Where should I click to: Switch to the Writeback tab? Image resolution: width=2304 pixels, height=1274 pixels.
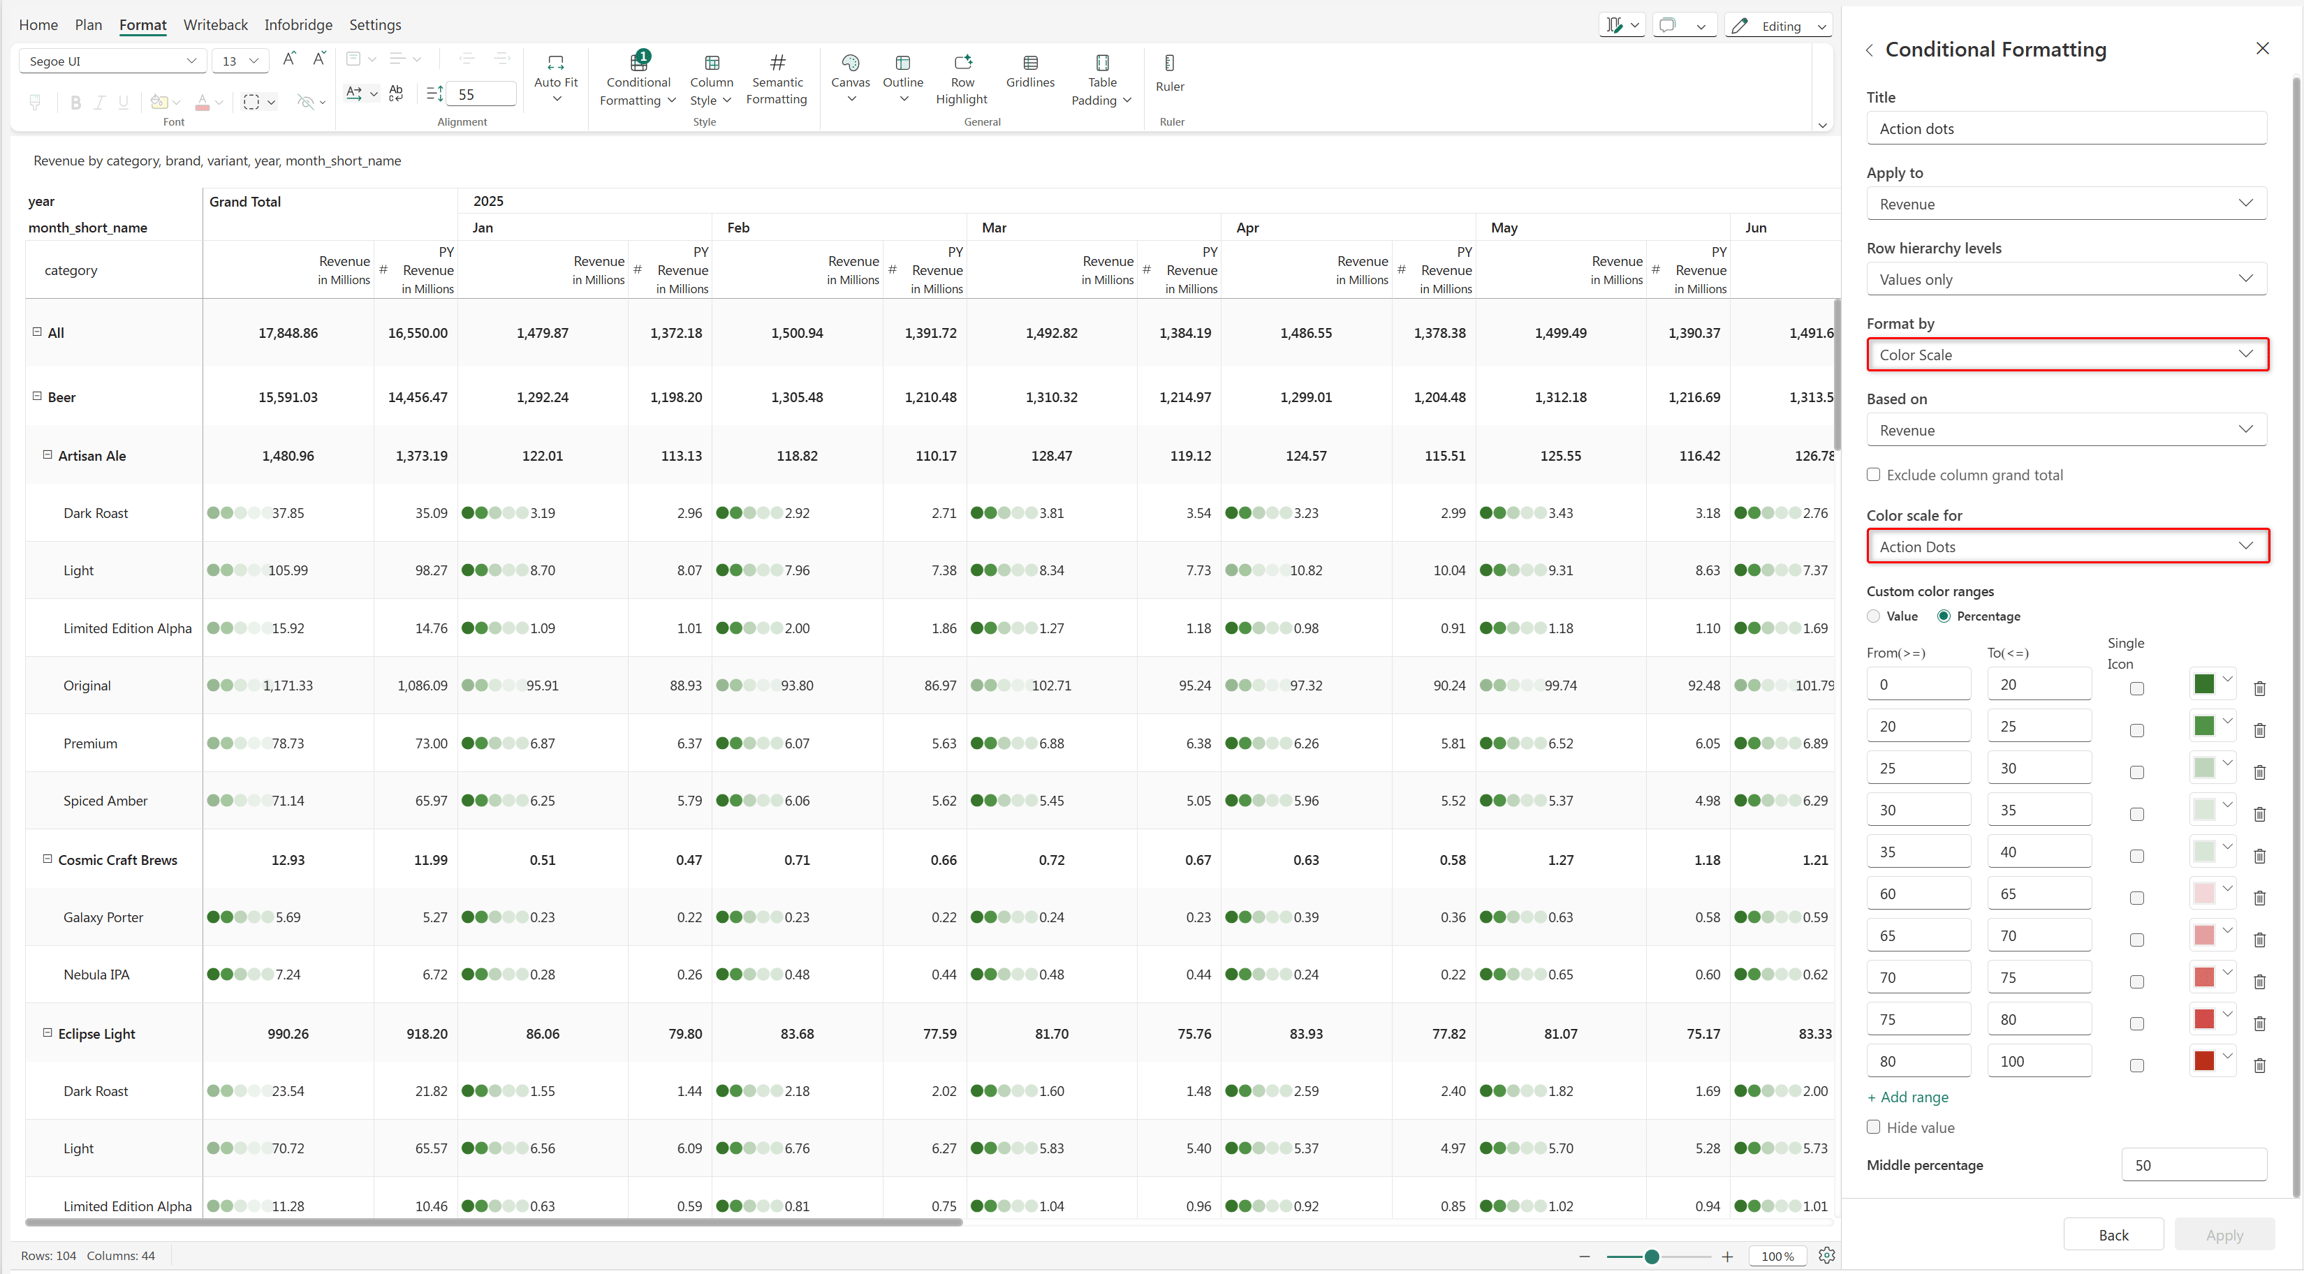[215, 25]
